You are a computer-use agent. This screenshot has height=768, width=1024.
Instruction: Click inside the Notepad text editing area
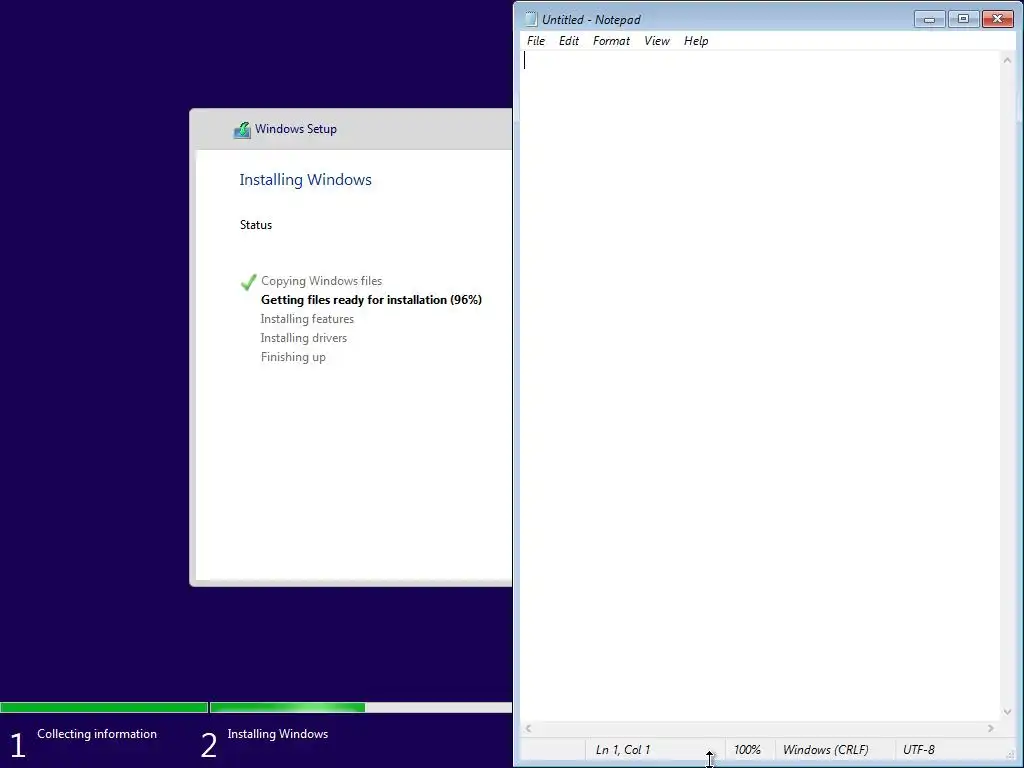click(x=760, y=385)
